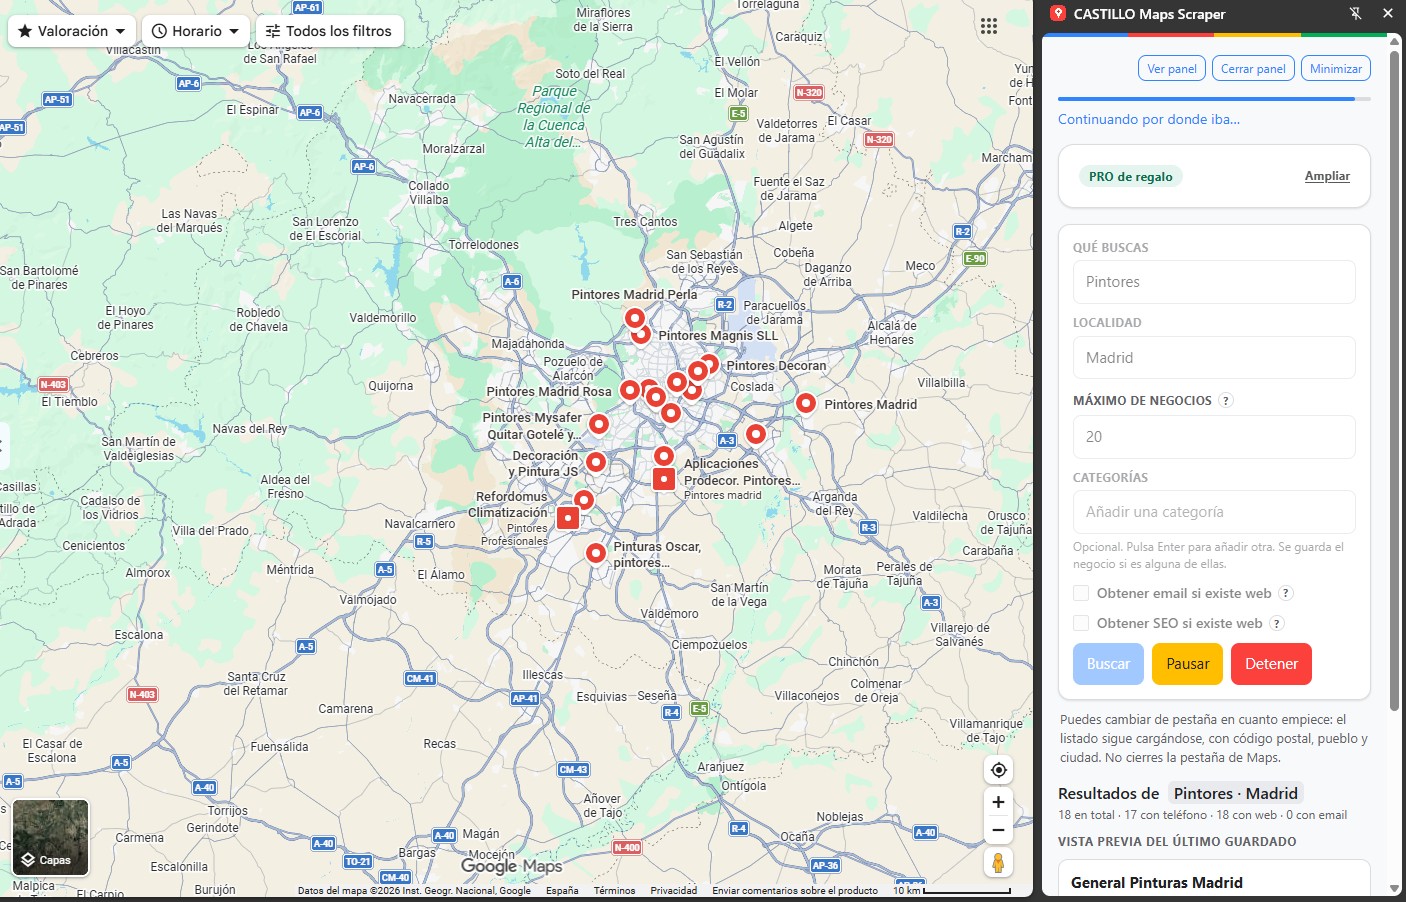This screenshot has width=1406, height=902.
Task: Enable Obtener SEO si existe web
Action: [1081, 623]
